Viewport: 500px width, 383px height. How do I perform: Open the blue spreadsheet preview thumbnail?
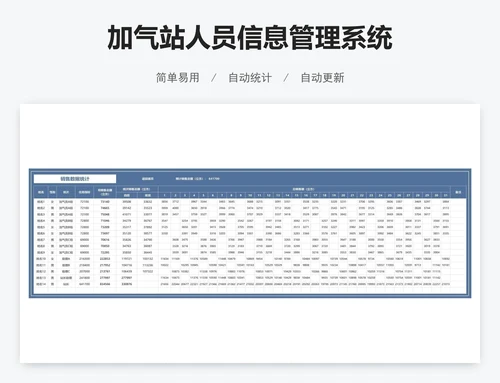pyautogui.click(x=250, y=233)
